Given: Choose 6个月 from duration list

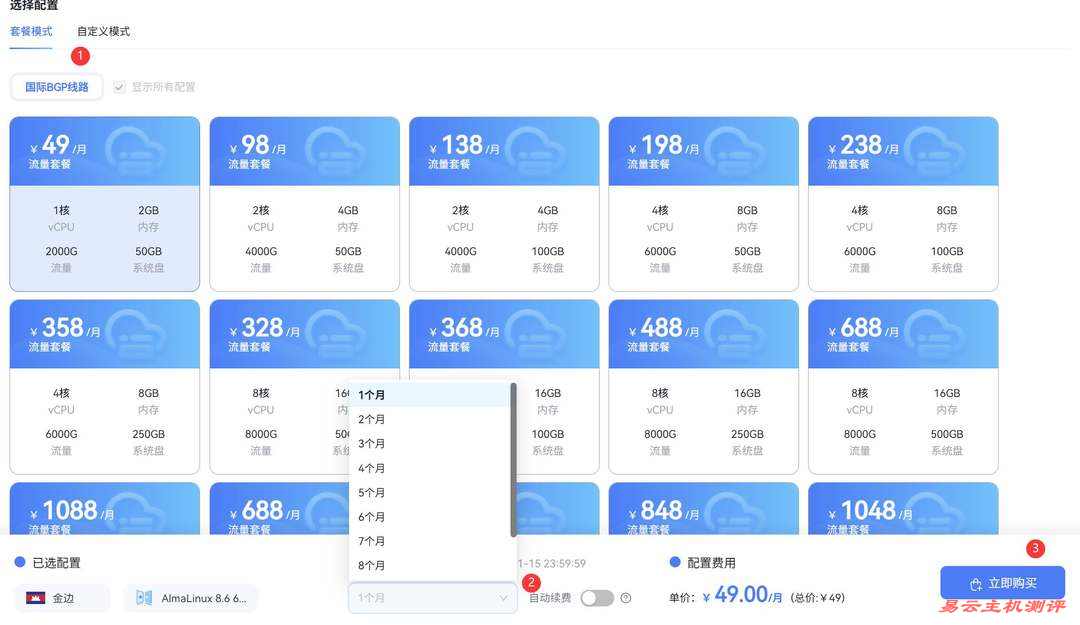Looking at the screenshot, I should [x=372, y=517].
